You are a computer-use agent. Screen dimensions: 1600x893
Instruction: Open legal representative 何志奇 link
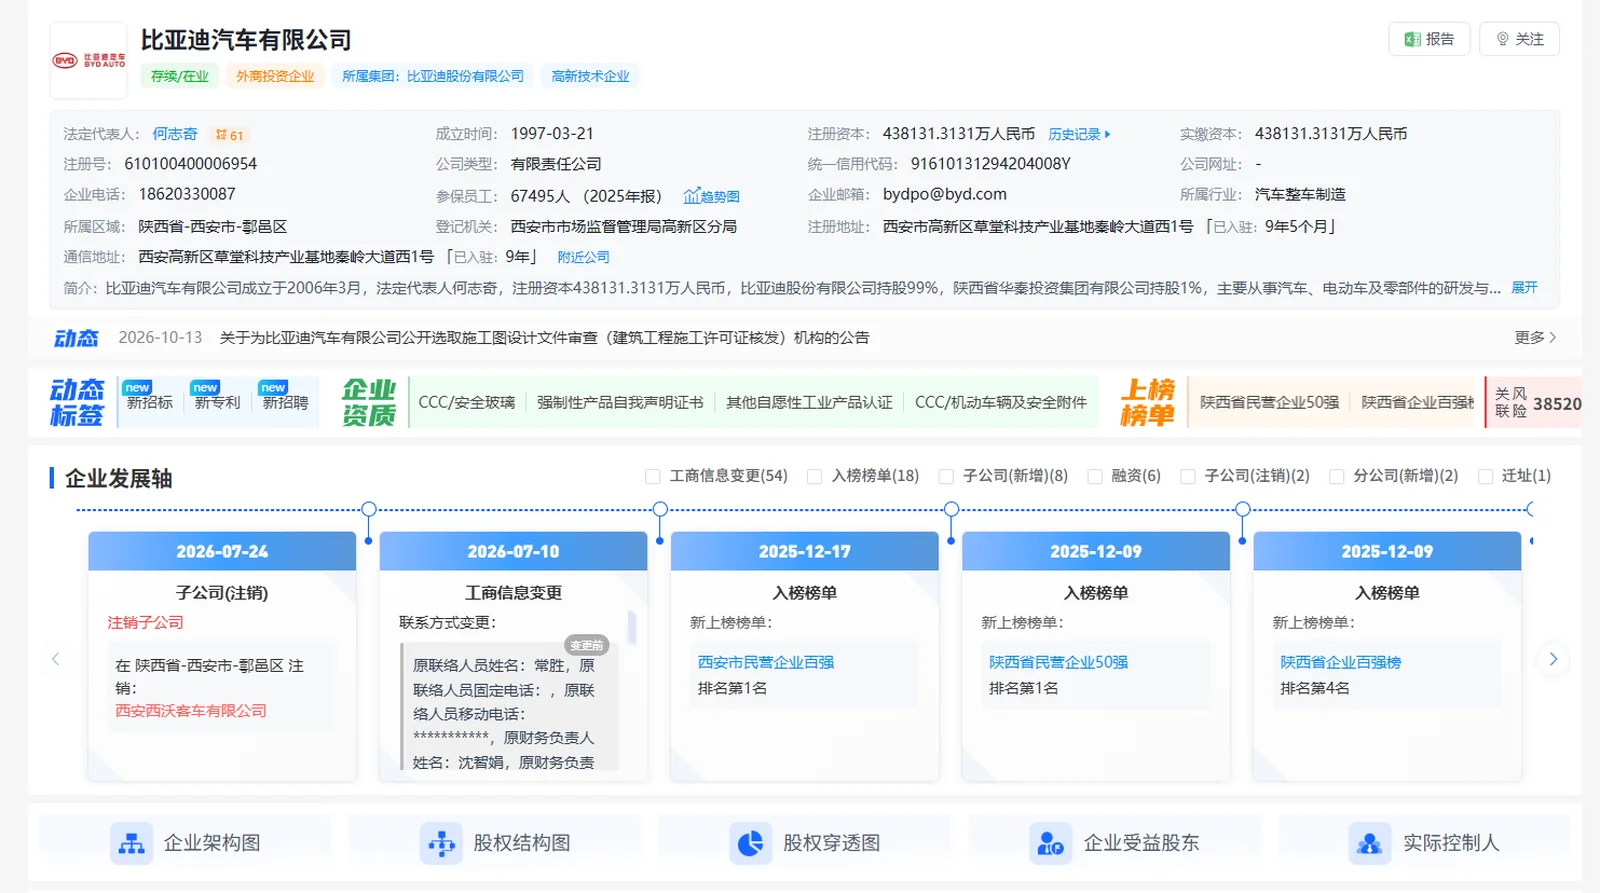click(175, 134)
